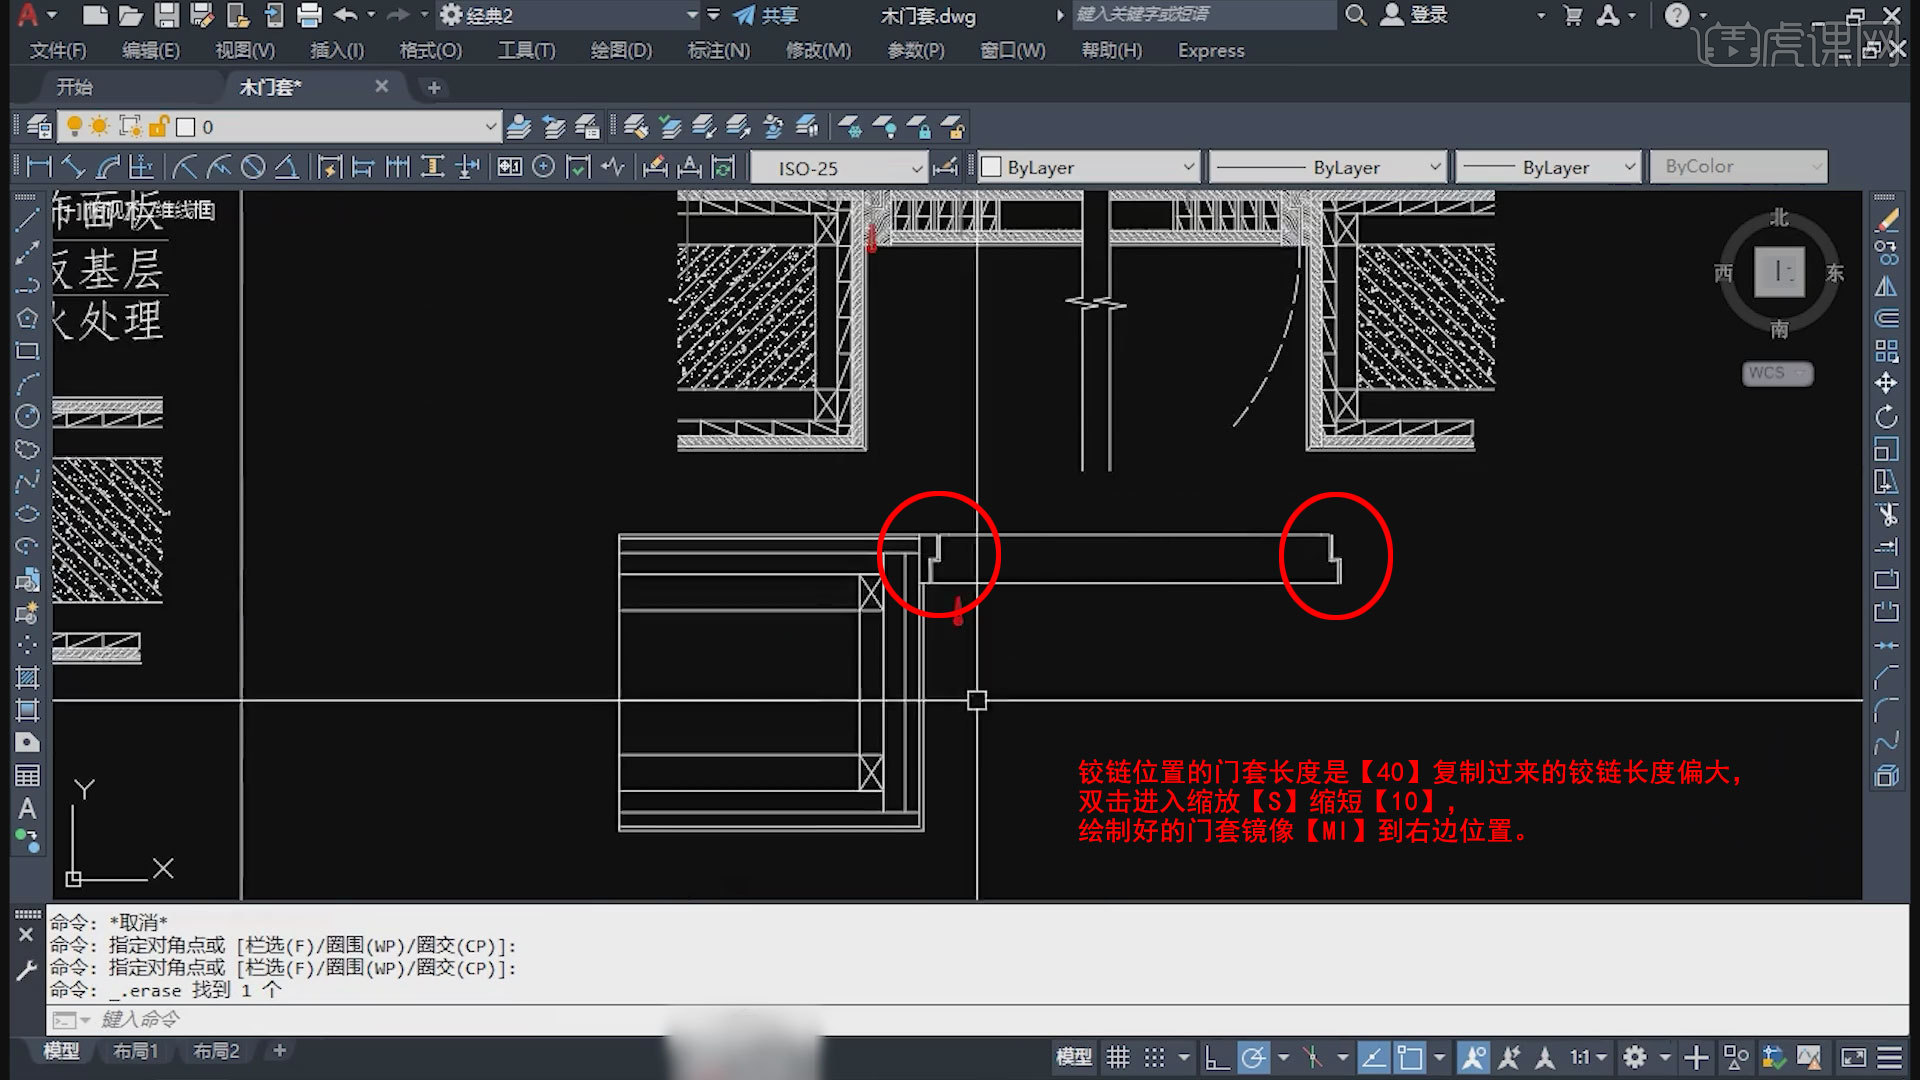Select the Circle draw tool

click(x=27, y=416)
